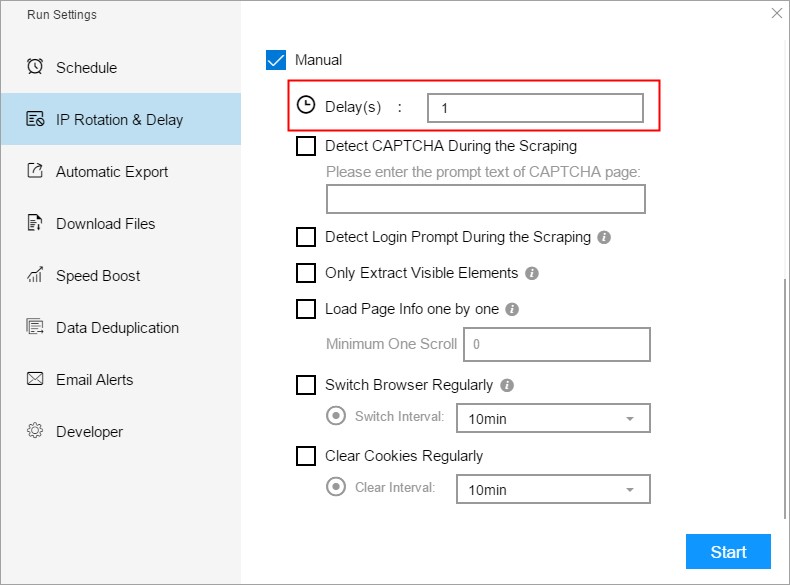Click the Automatic Export icon
Image resolution: width=790 pixels, height=585 pixels.
(35, 171)
